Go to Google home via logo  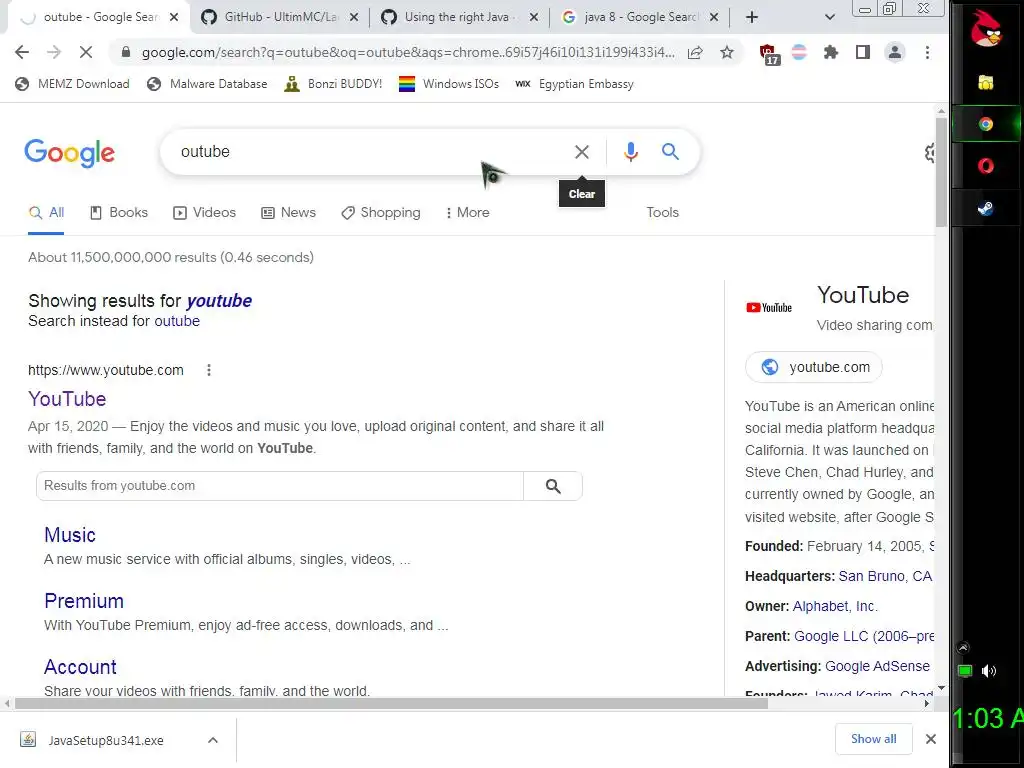point(69,153)
